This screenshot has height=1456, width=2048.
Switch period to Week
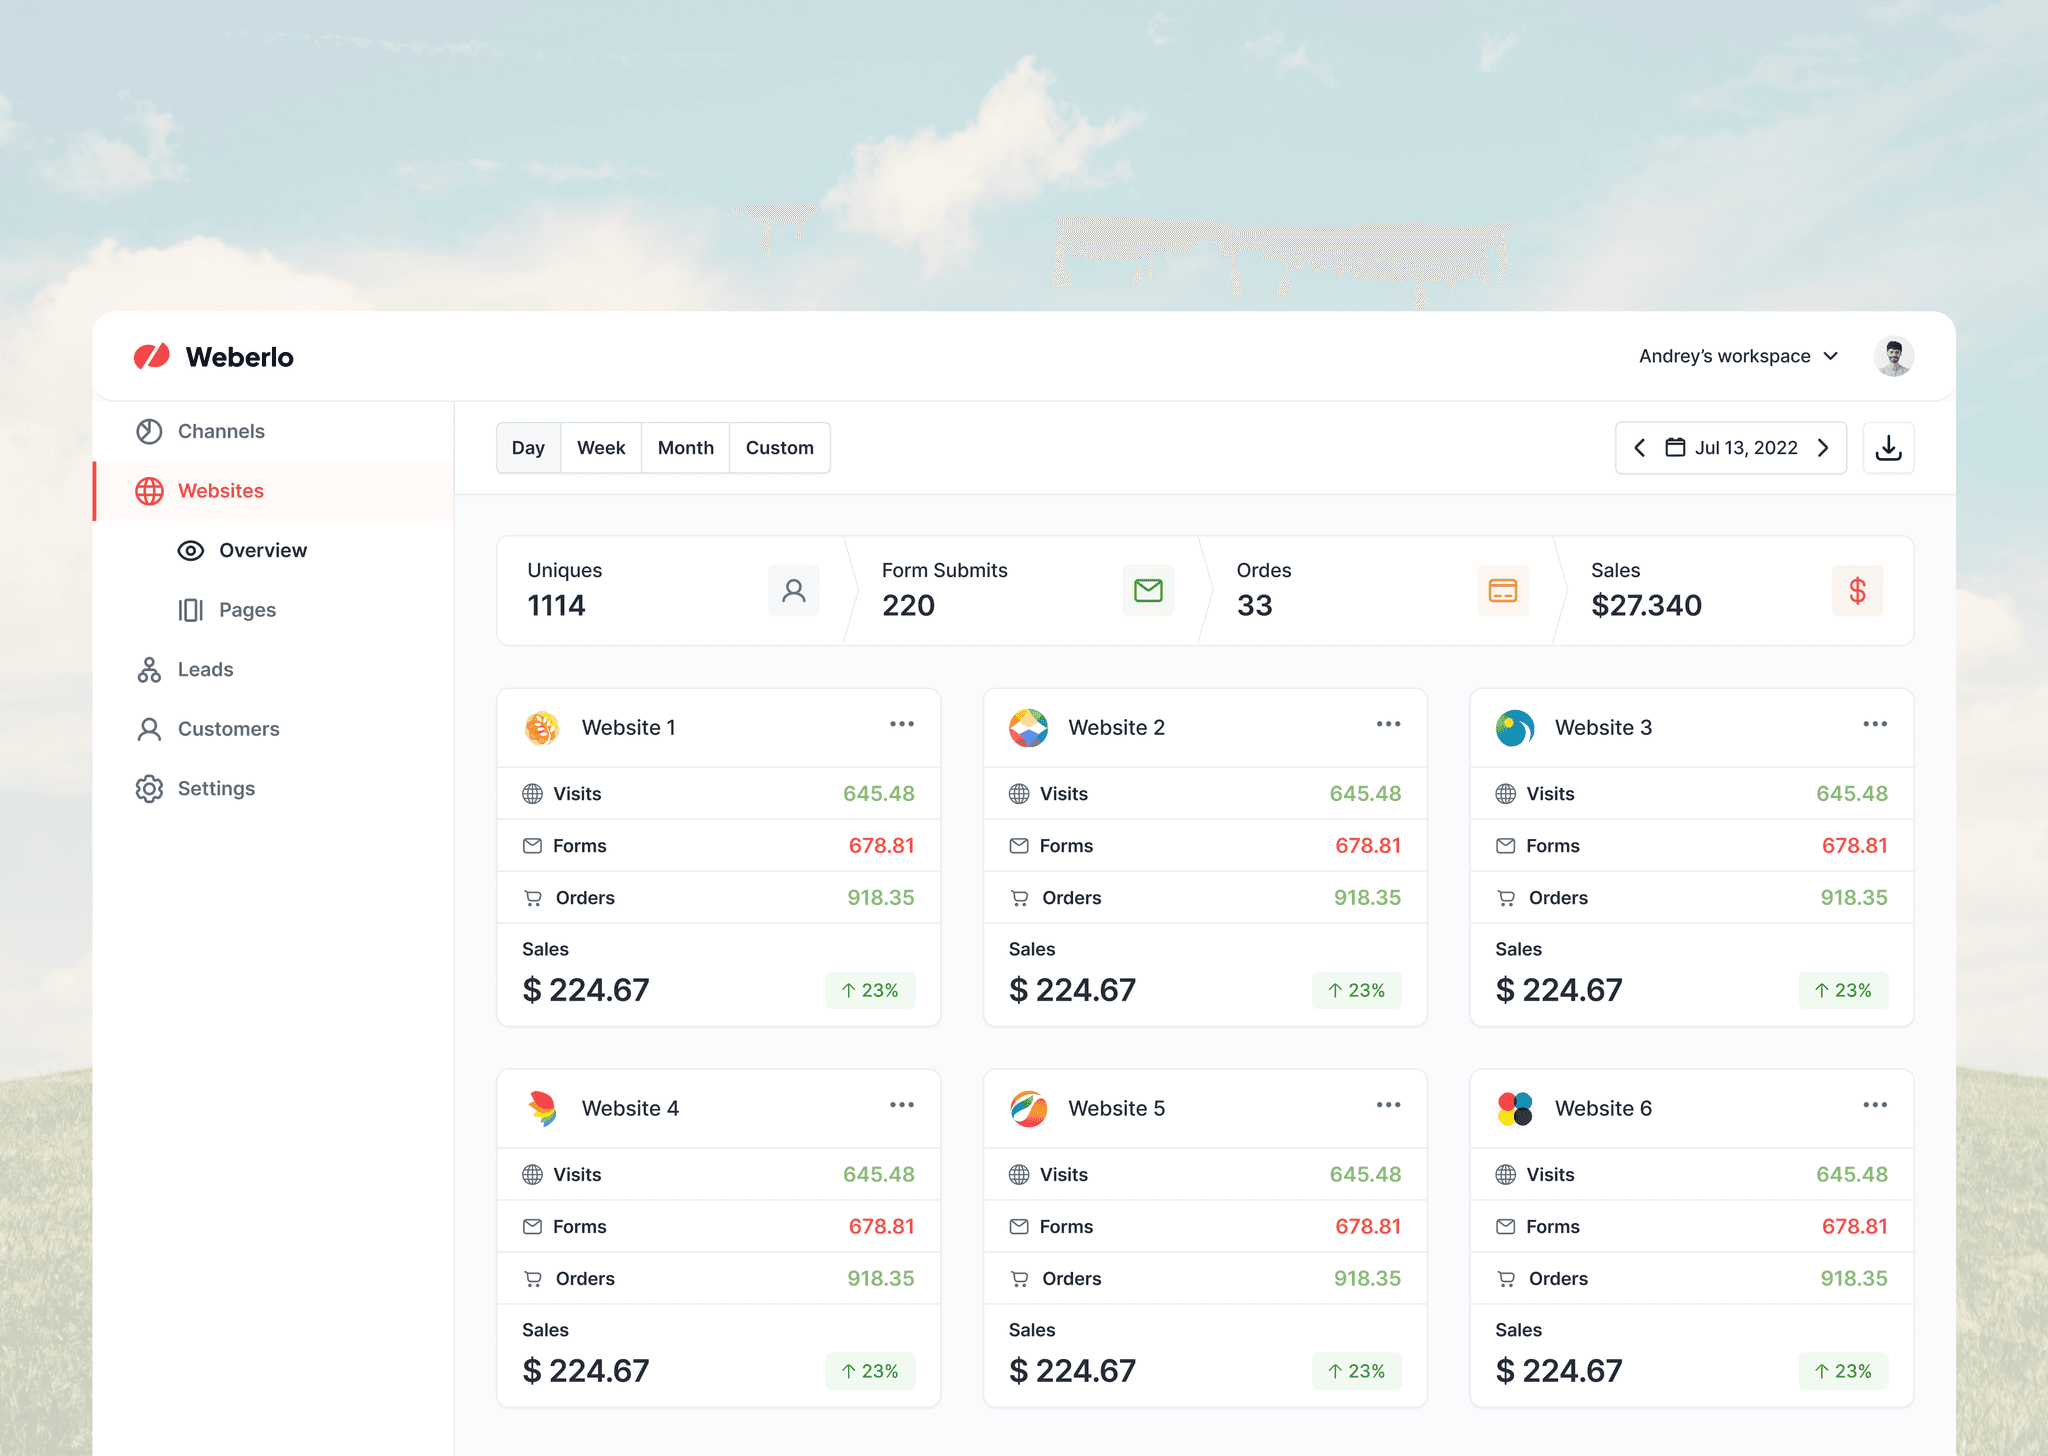point(601,448)
